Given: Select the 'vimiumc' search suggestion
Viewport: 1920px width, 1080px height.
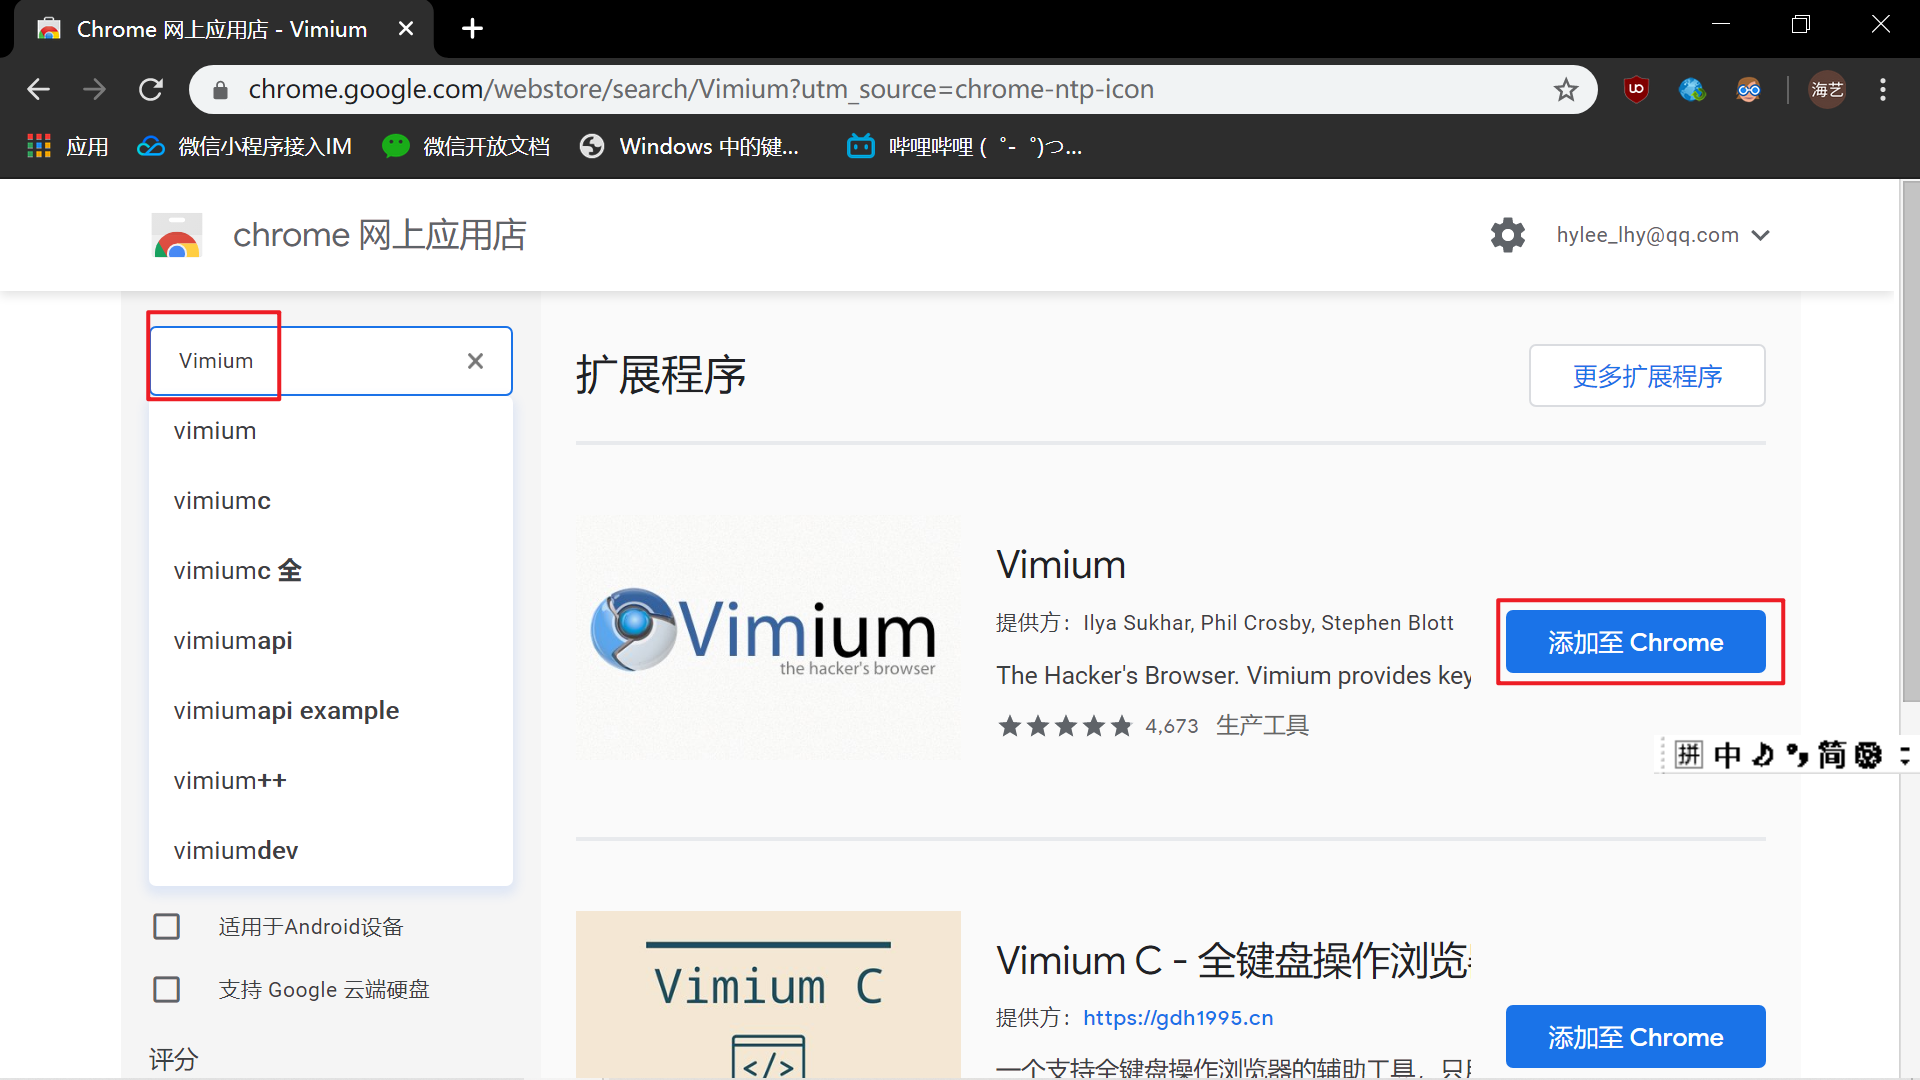Looking at the screenshot, I should pos(330,501).
